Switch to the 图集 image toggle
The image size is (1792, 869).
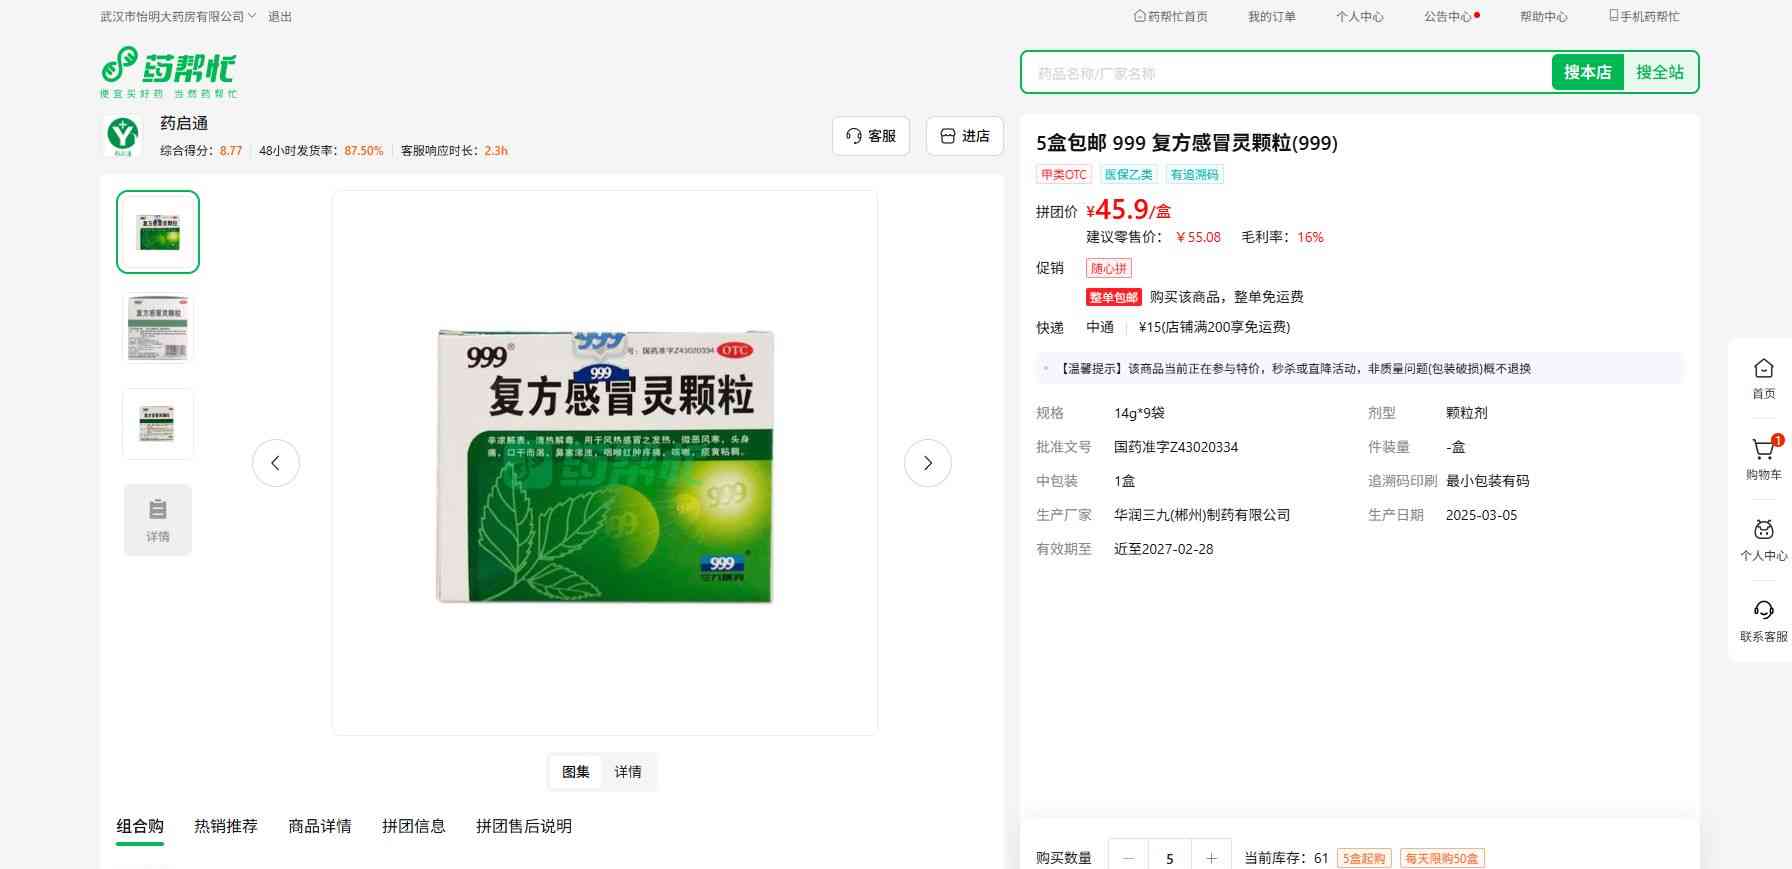(x=576, y=772)
